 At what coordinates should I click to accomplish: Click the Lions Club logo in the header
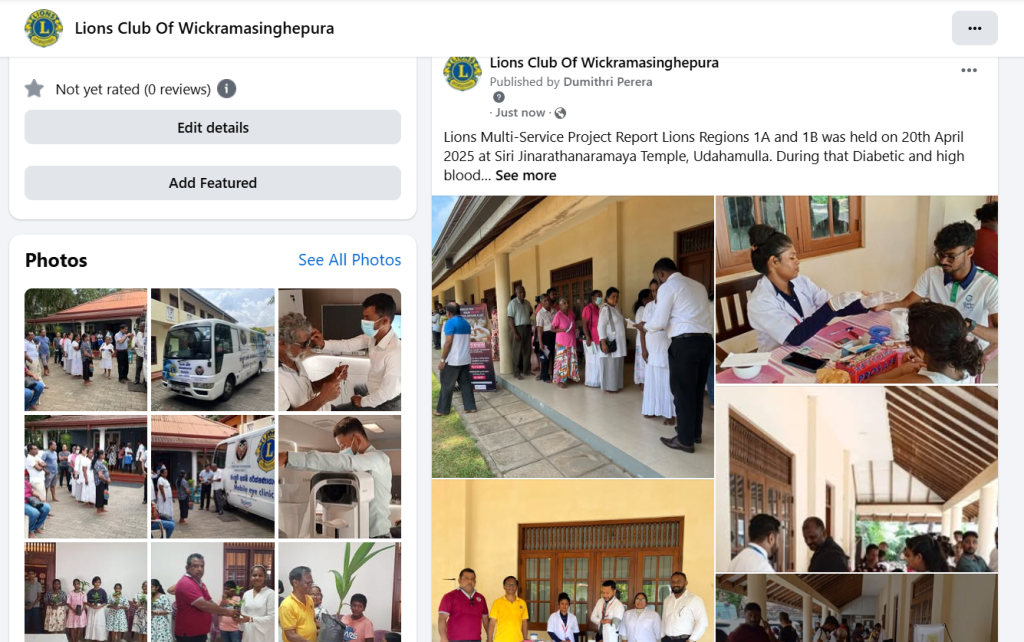tap(43, 28)
